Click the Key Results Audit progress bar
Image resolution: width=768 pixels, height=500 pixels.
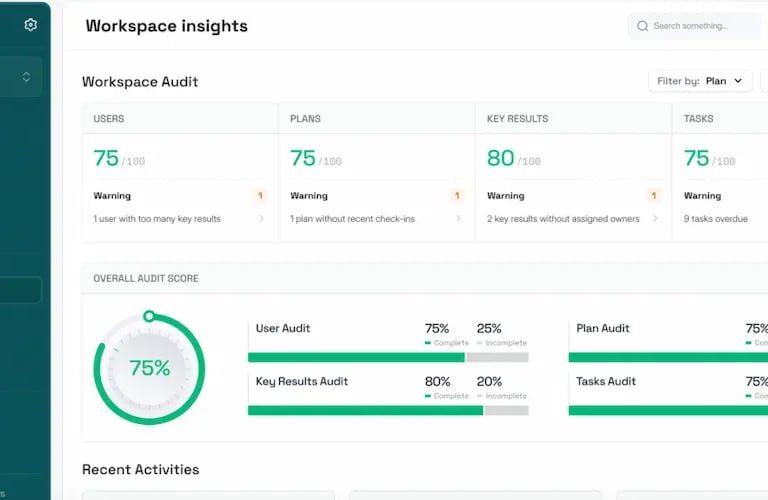[387, 410]
